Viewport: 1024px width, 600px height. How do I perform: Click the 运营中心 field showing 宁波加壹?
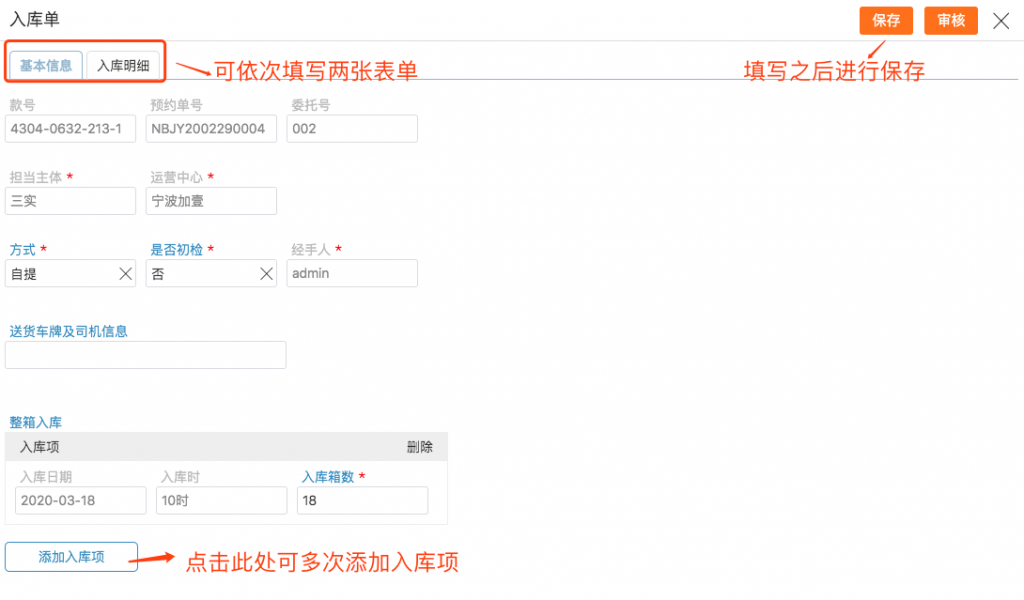pyautogui.click(x=212, y=201)
